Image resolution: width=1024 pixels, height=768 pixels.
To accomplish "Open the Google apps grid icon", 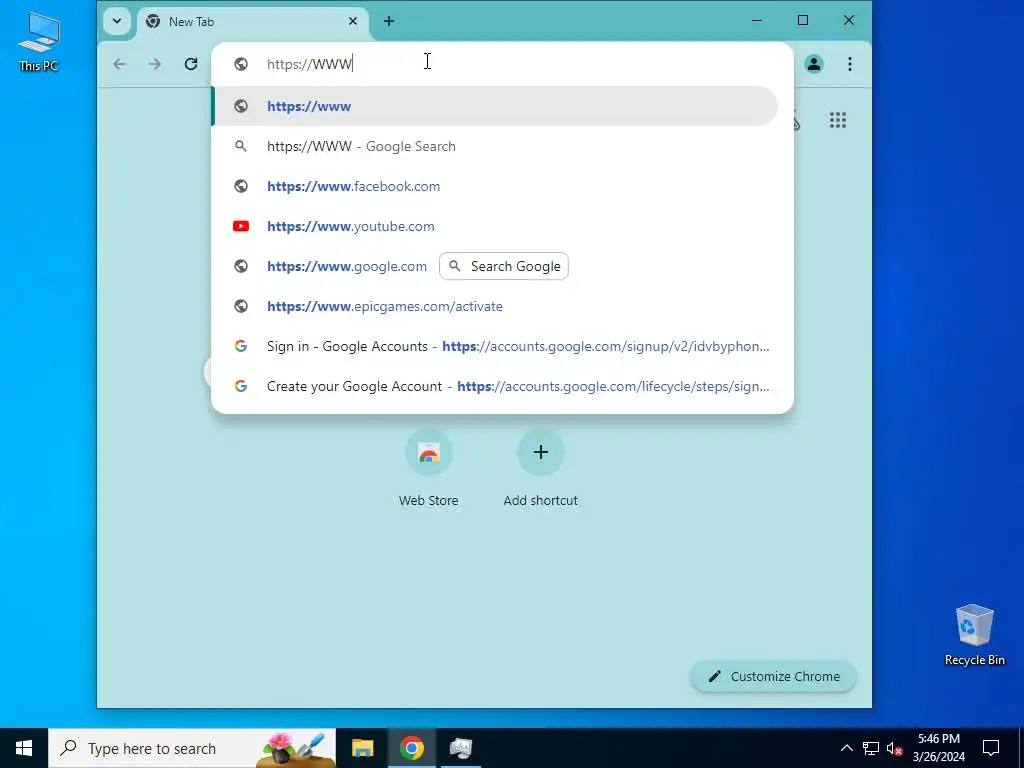I will click(838, 120).
